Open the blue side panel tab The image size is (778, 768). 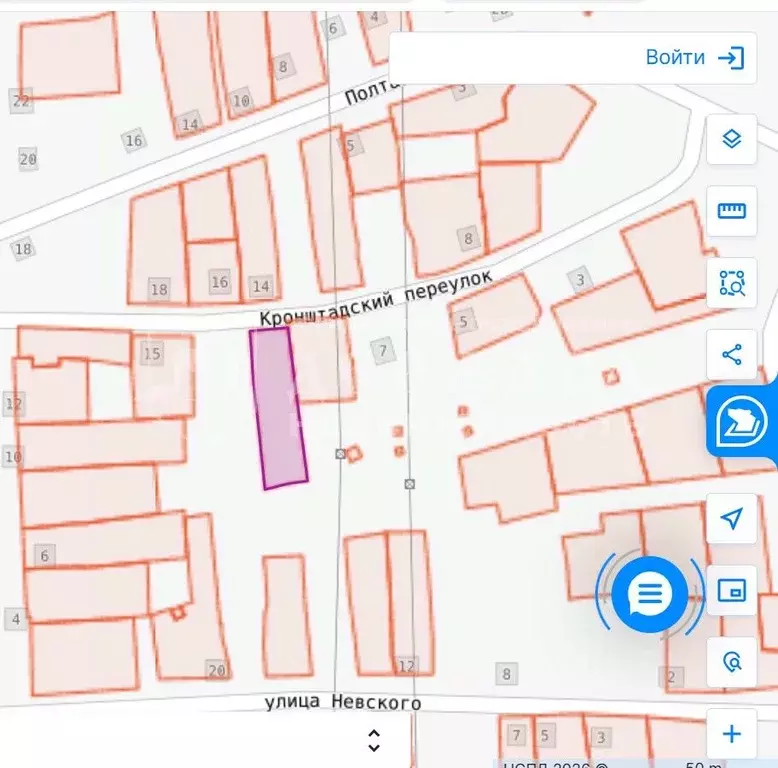tap(742, 422)
